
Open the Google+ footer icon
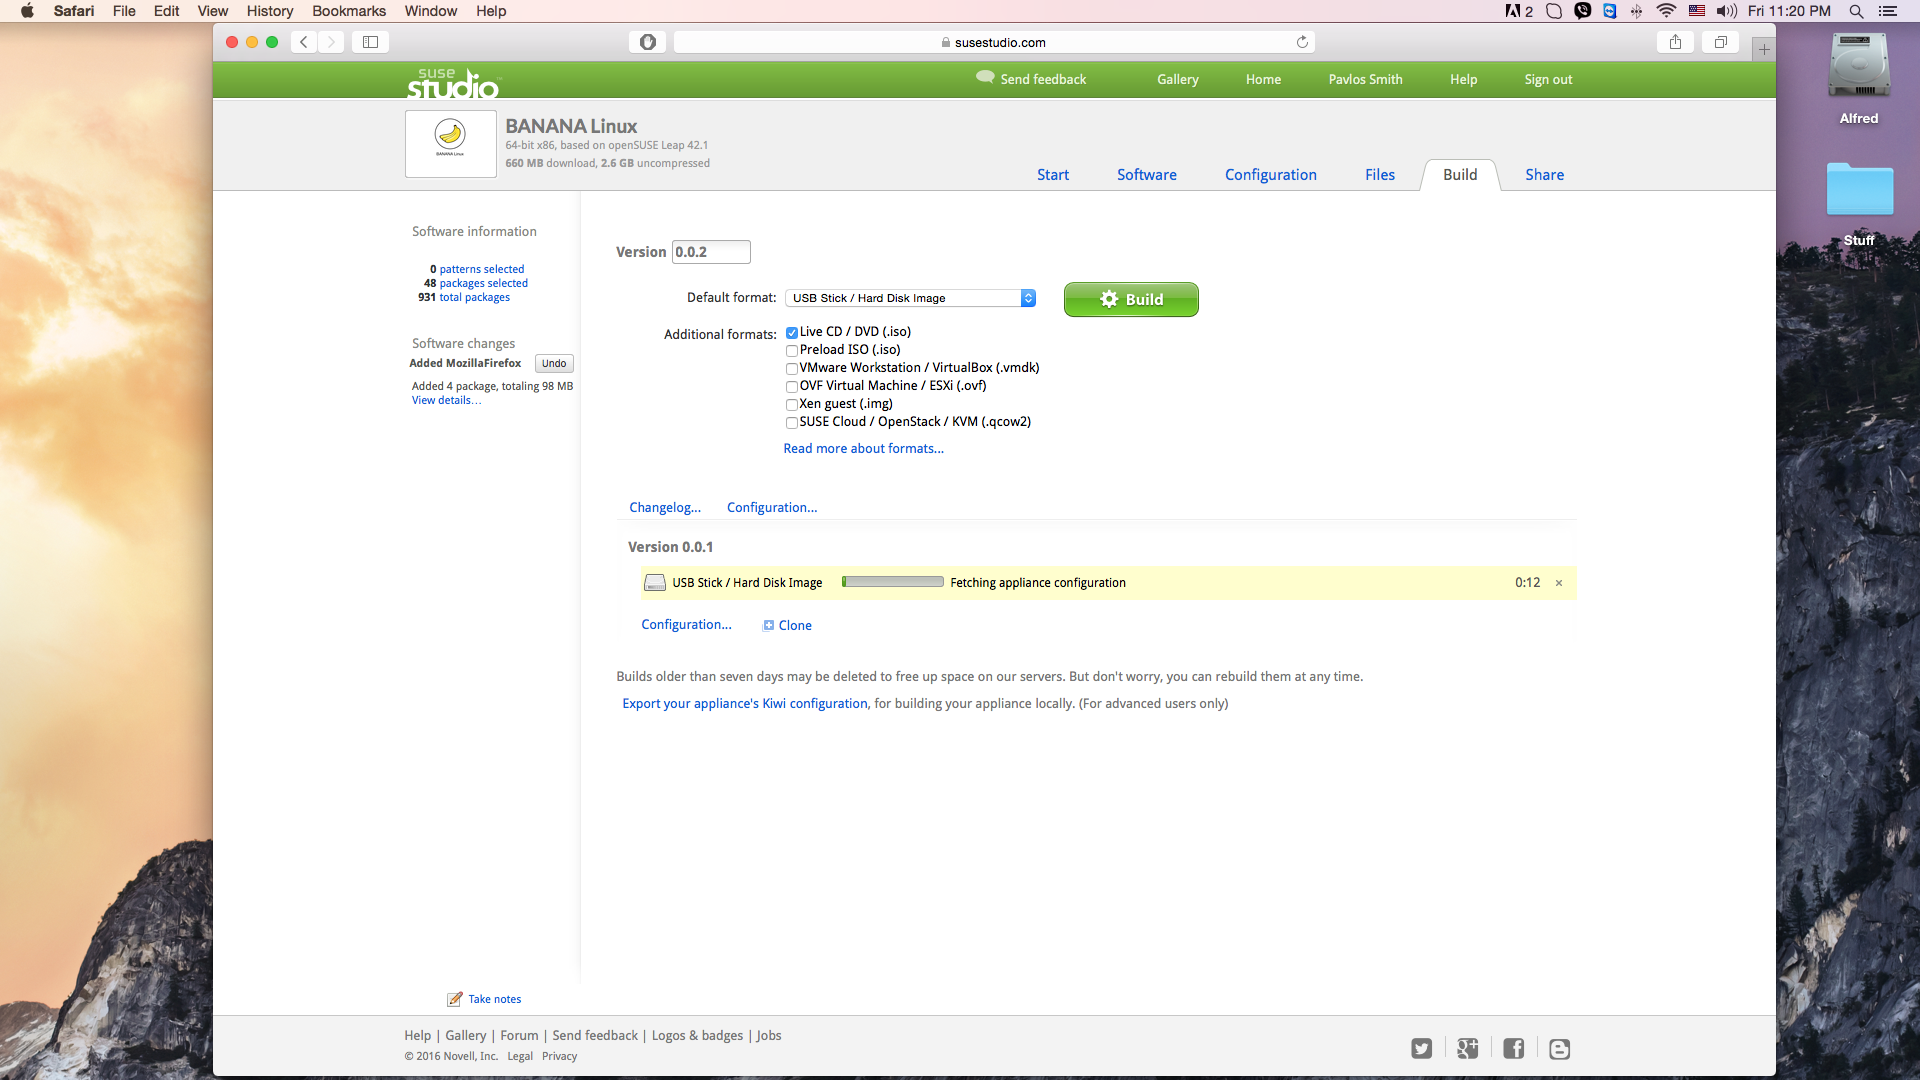(x=1467, y=1048)
